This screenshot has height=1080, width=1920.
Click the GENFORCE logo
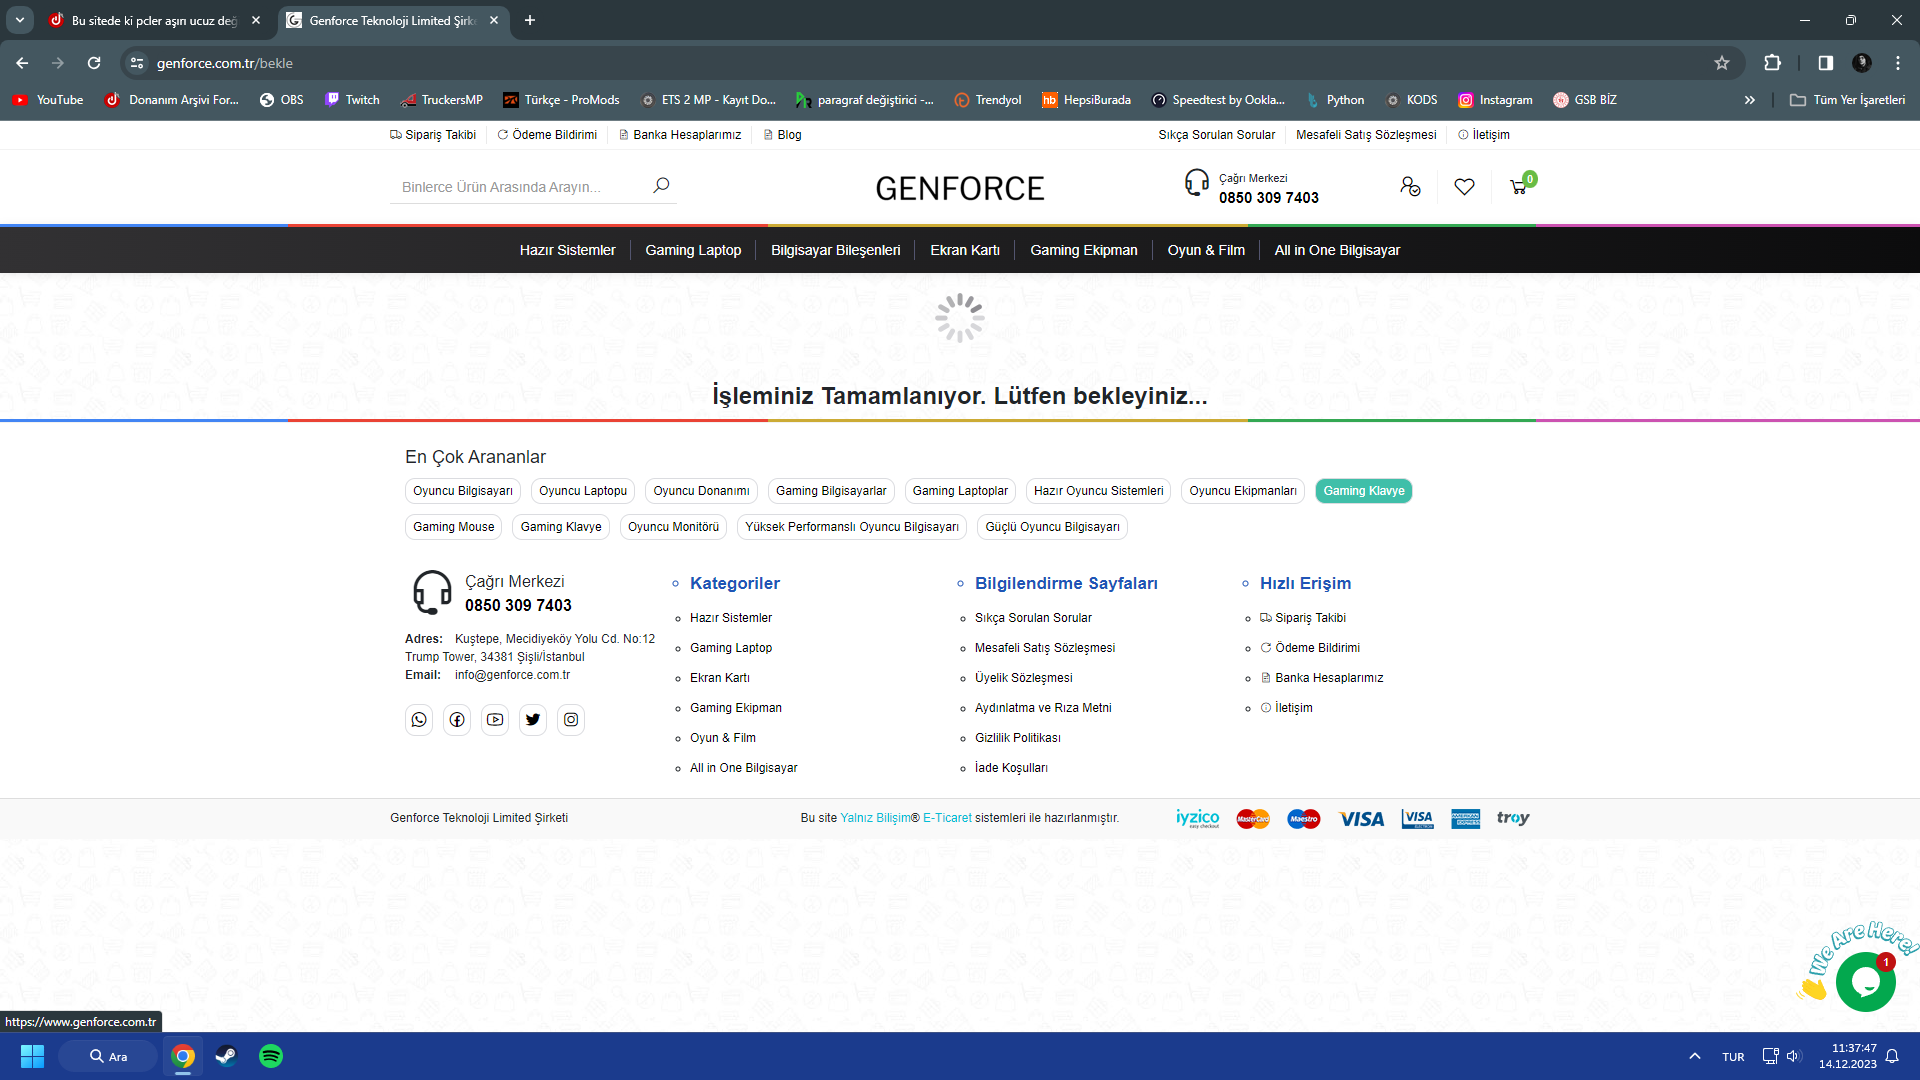960,188
